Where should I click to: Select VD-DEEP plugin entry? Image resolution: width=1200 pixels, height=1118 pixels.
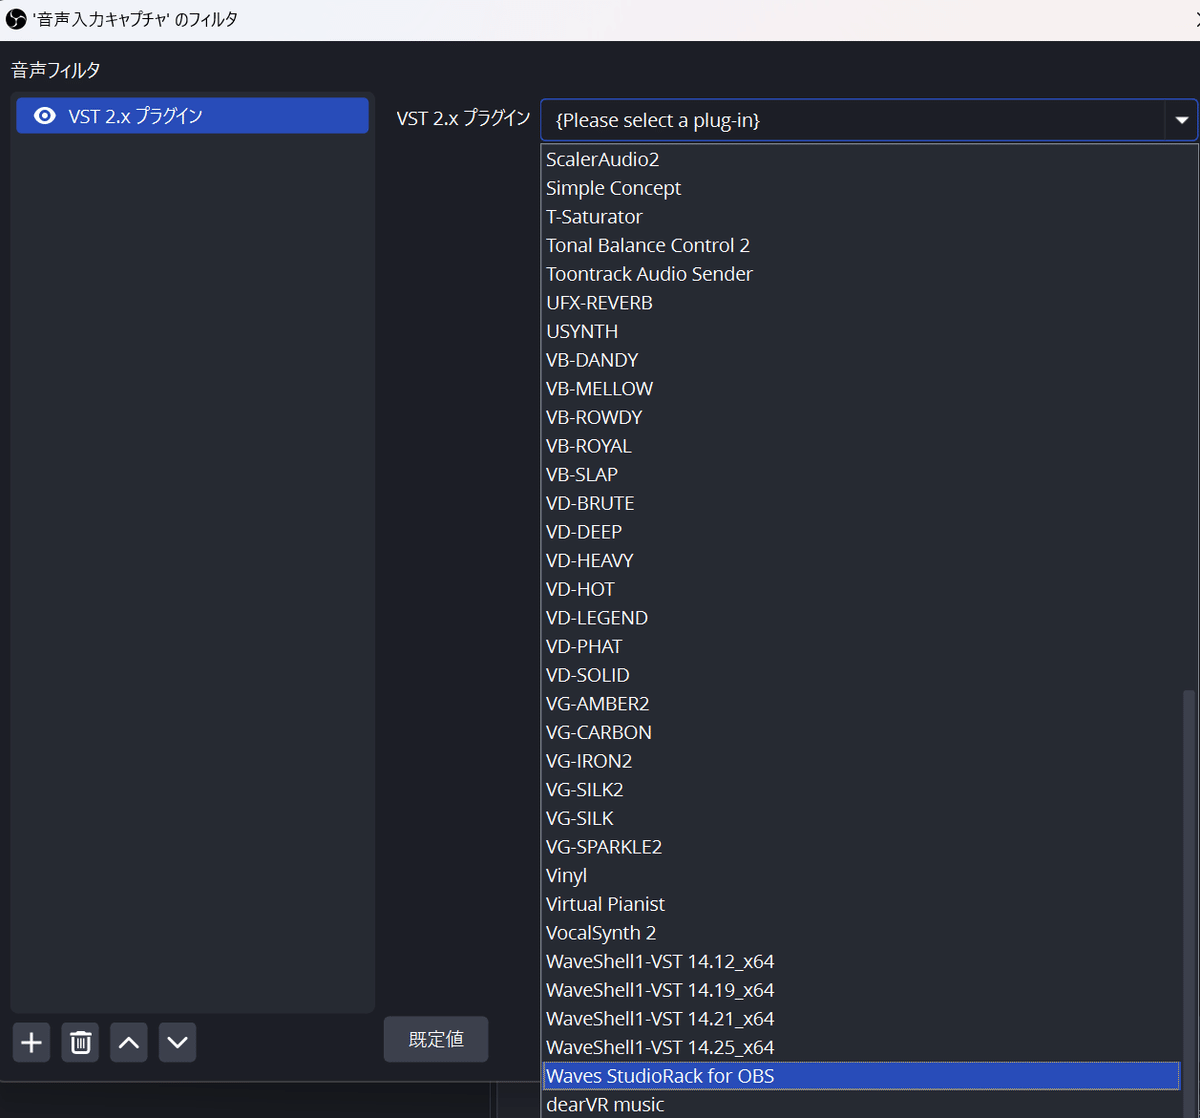(861, 532)
